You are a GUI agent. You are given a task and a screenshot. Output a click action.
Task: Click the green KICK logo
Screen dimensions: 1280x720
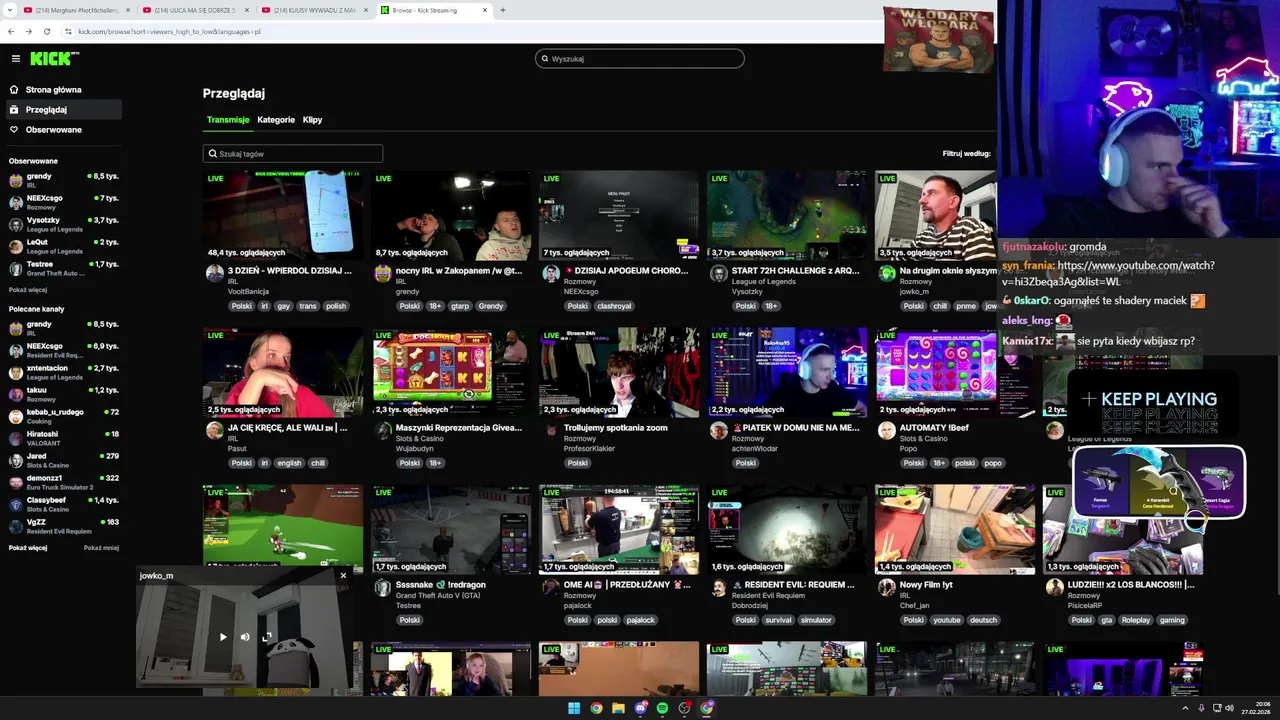point(54,59)
